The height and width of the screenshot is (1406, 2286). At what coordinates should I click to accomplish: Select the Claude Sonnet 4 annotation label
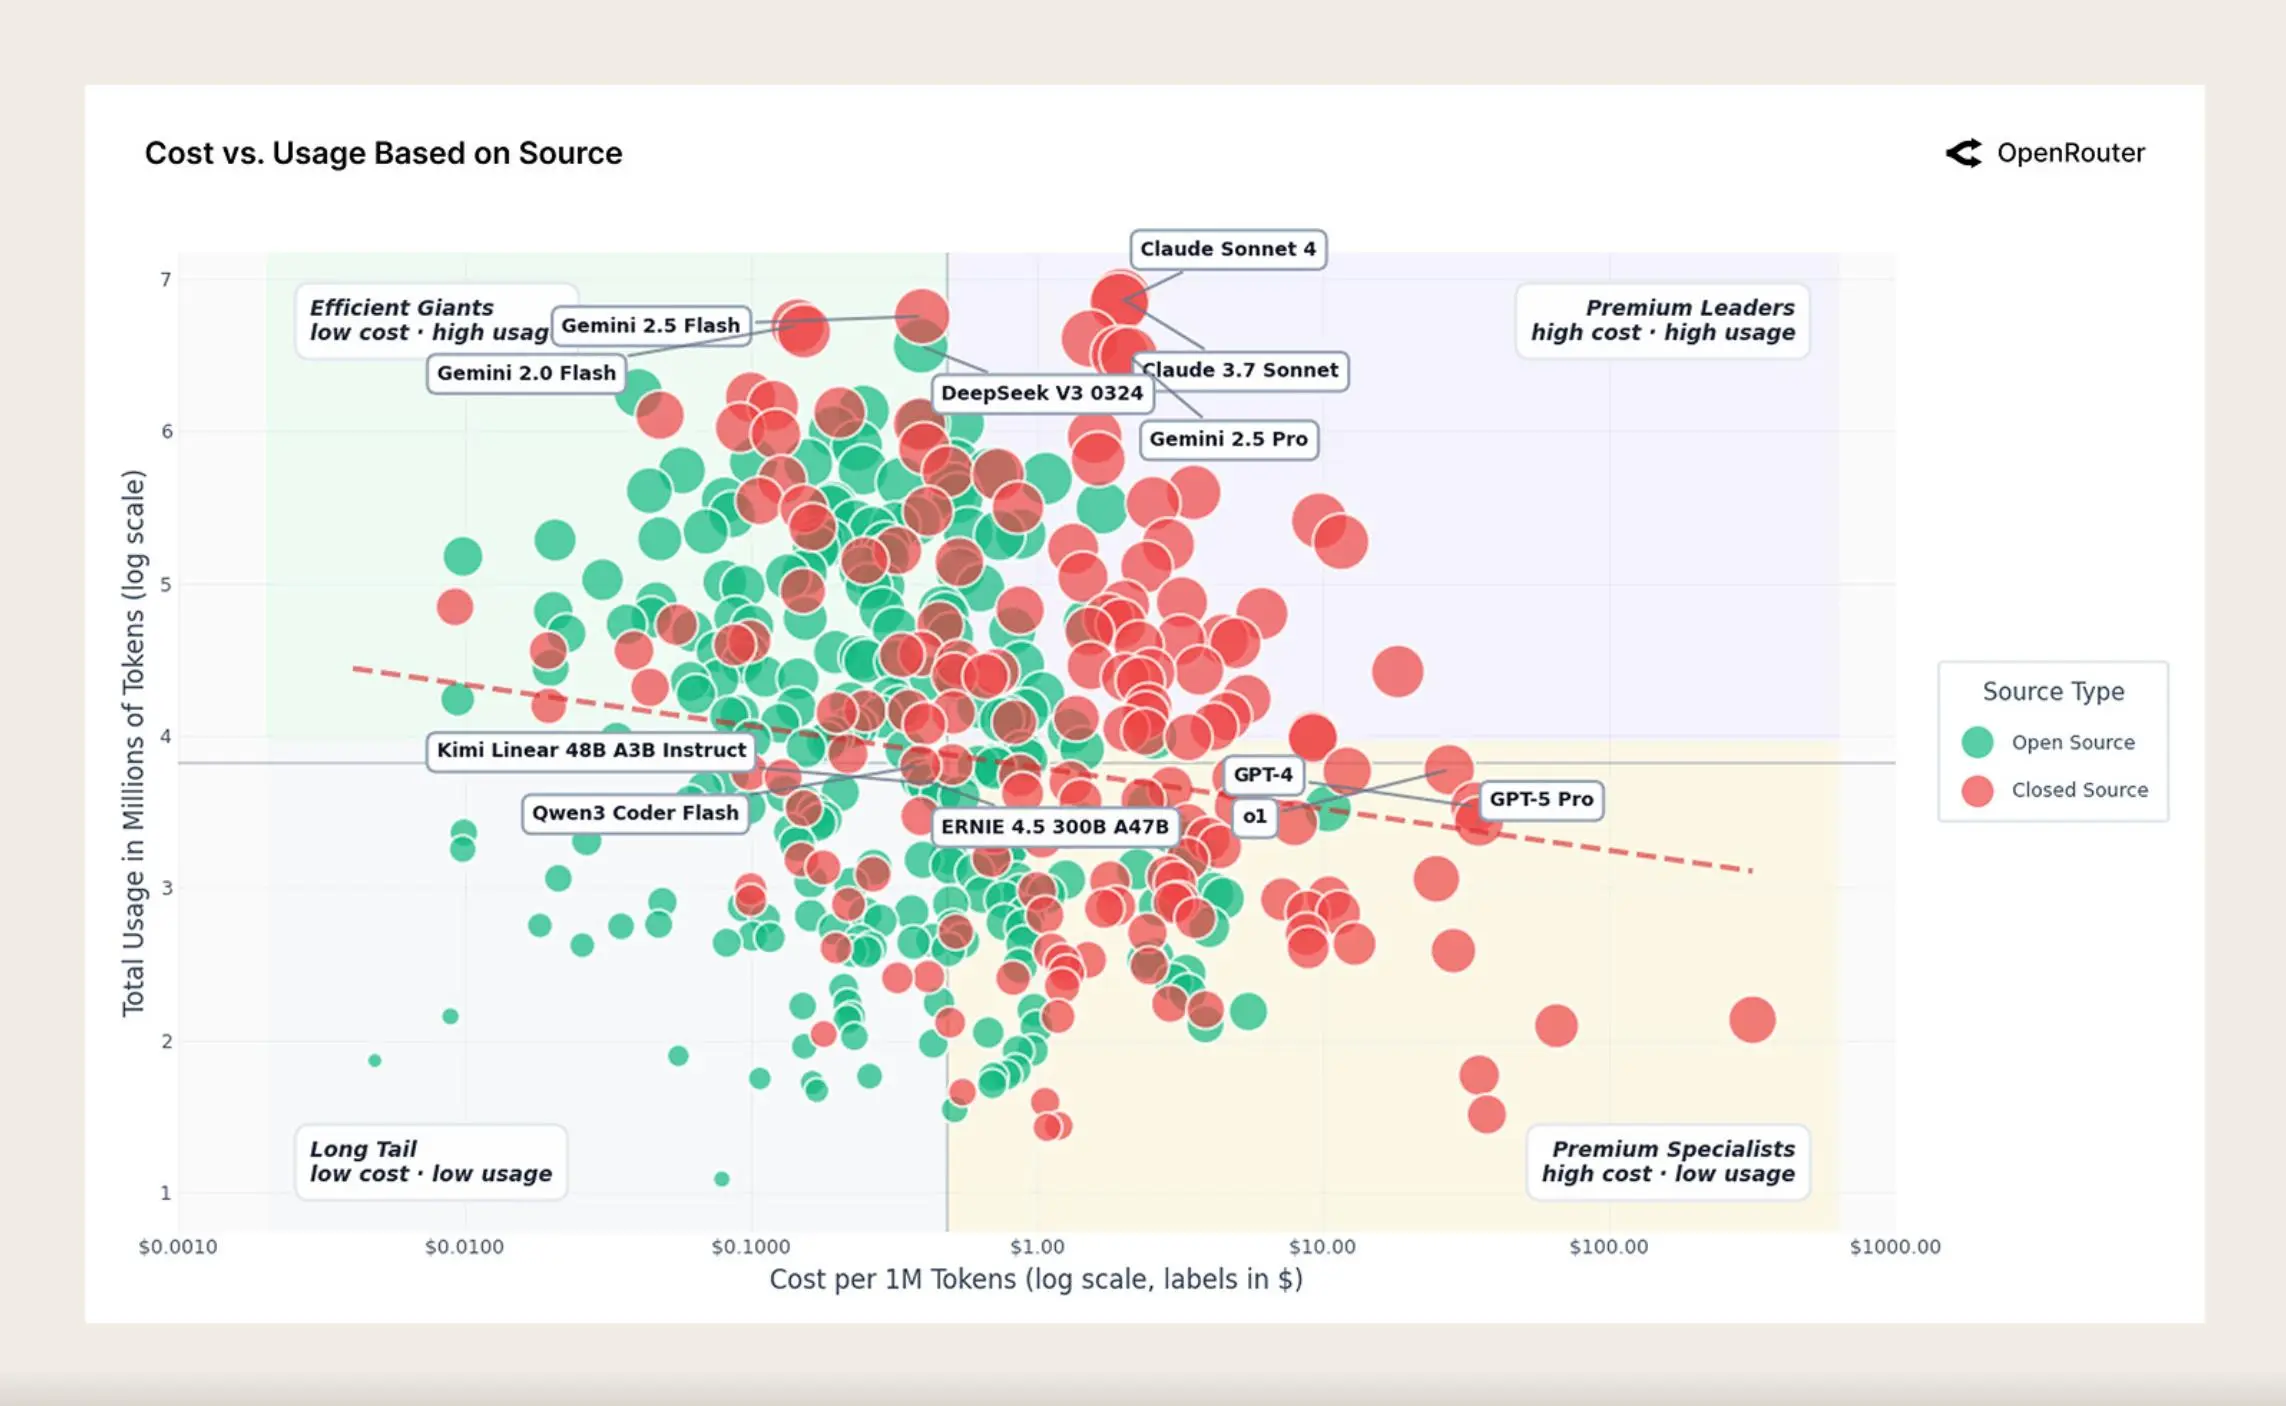tap(1228, 249)
